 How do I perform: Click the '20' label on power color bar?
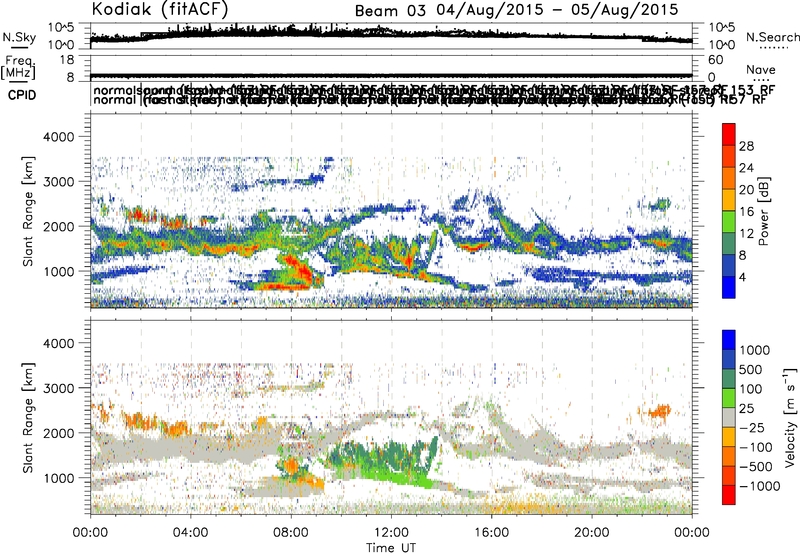coord(746,190)
